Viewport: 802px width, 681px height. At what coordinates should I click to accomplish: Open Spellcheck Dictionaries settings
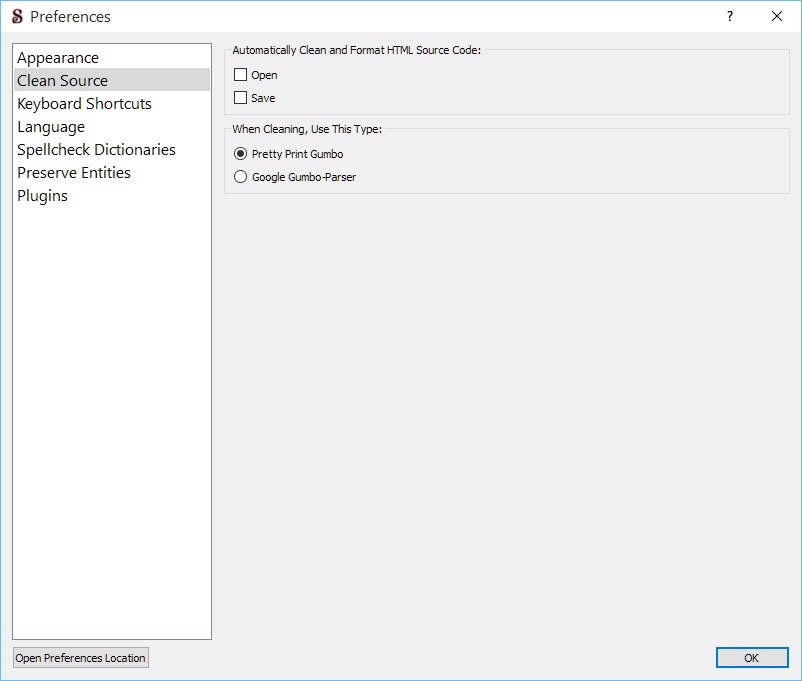[96, 150]
